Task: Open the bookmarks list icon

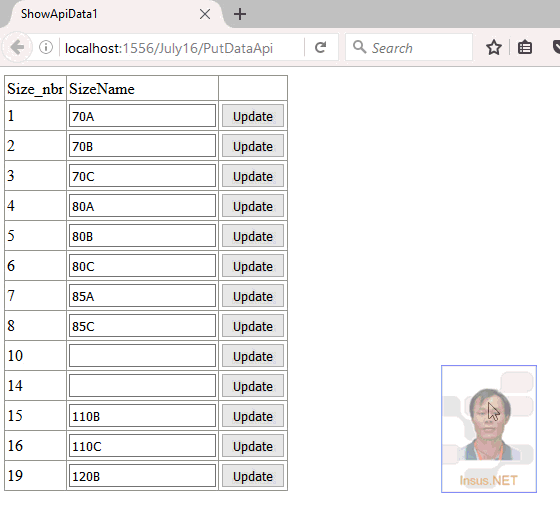Action: point(525,47)
